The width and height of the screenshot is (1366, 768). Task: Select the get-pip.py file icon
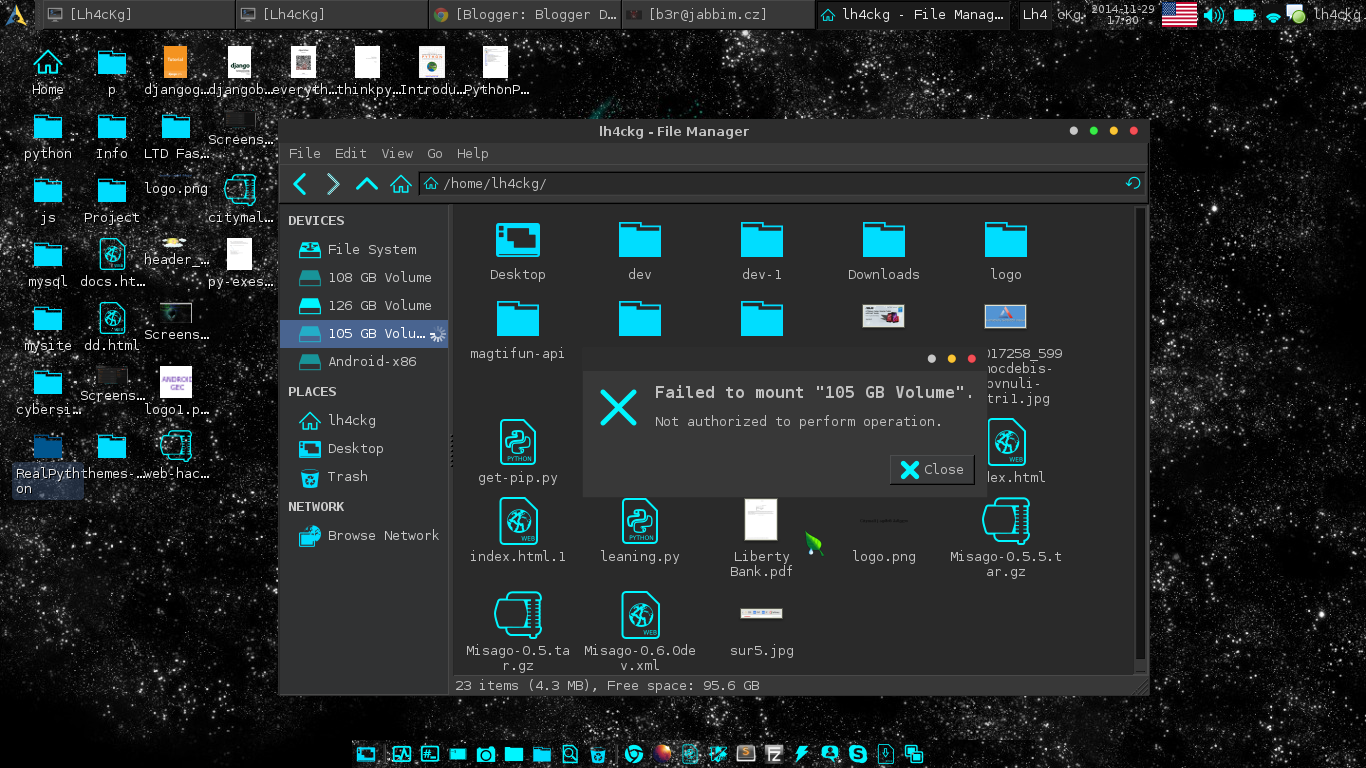518,442
